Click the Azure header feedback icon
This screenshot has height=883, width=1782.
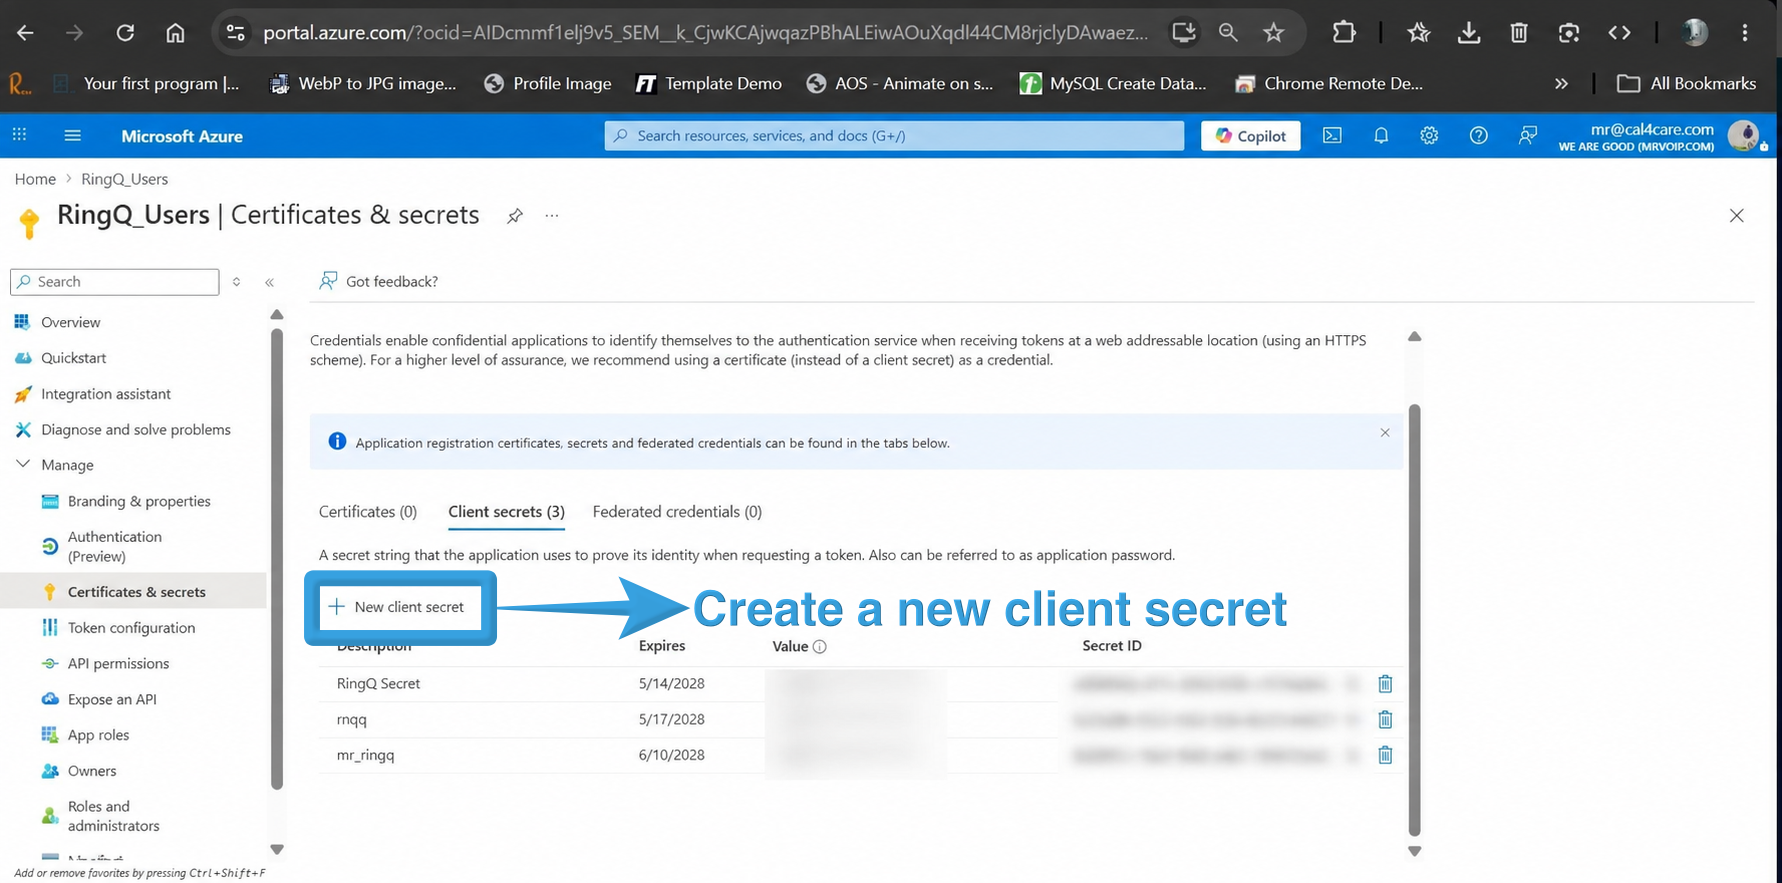tap(1527, 135)
